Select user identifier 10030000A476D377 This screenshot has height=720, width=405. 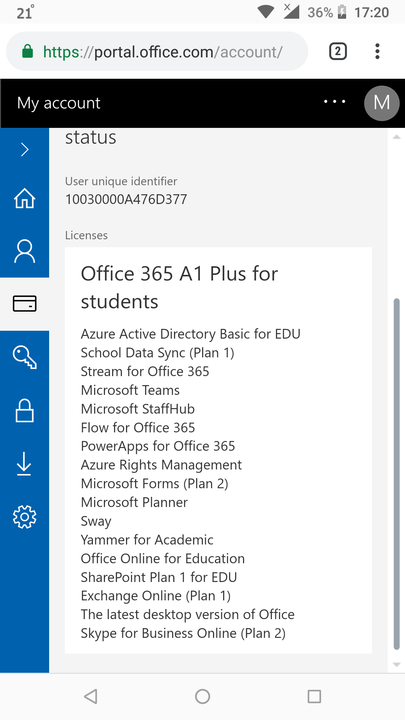126,199
